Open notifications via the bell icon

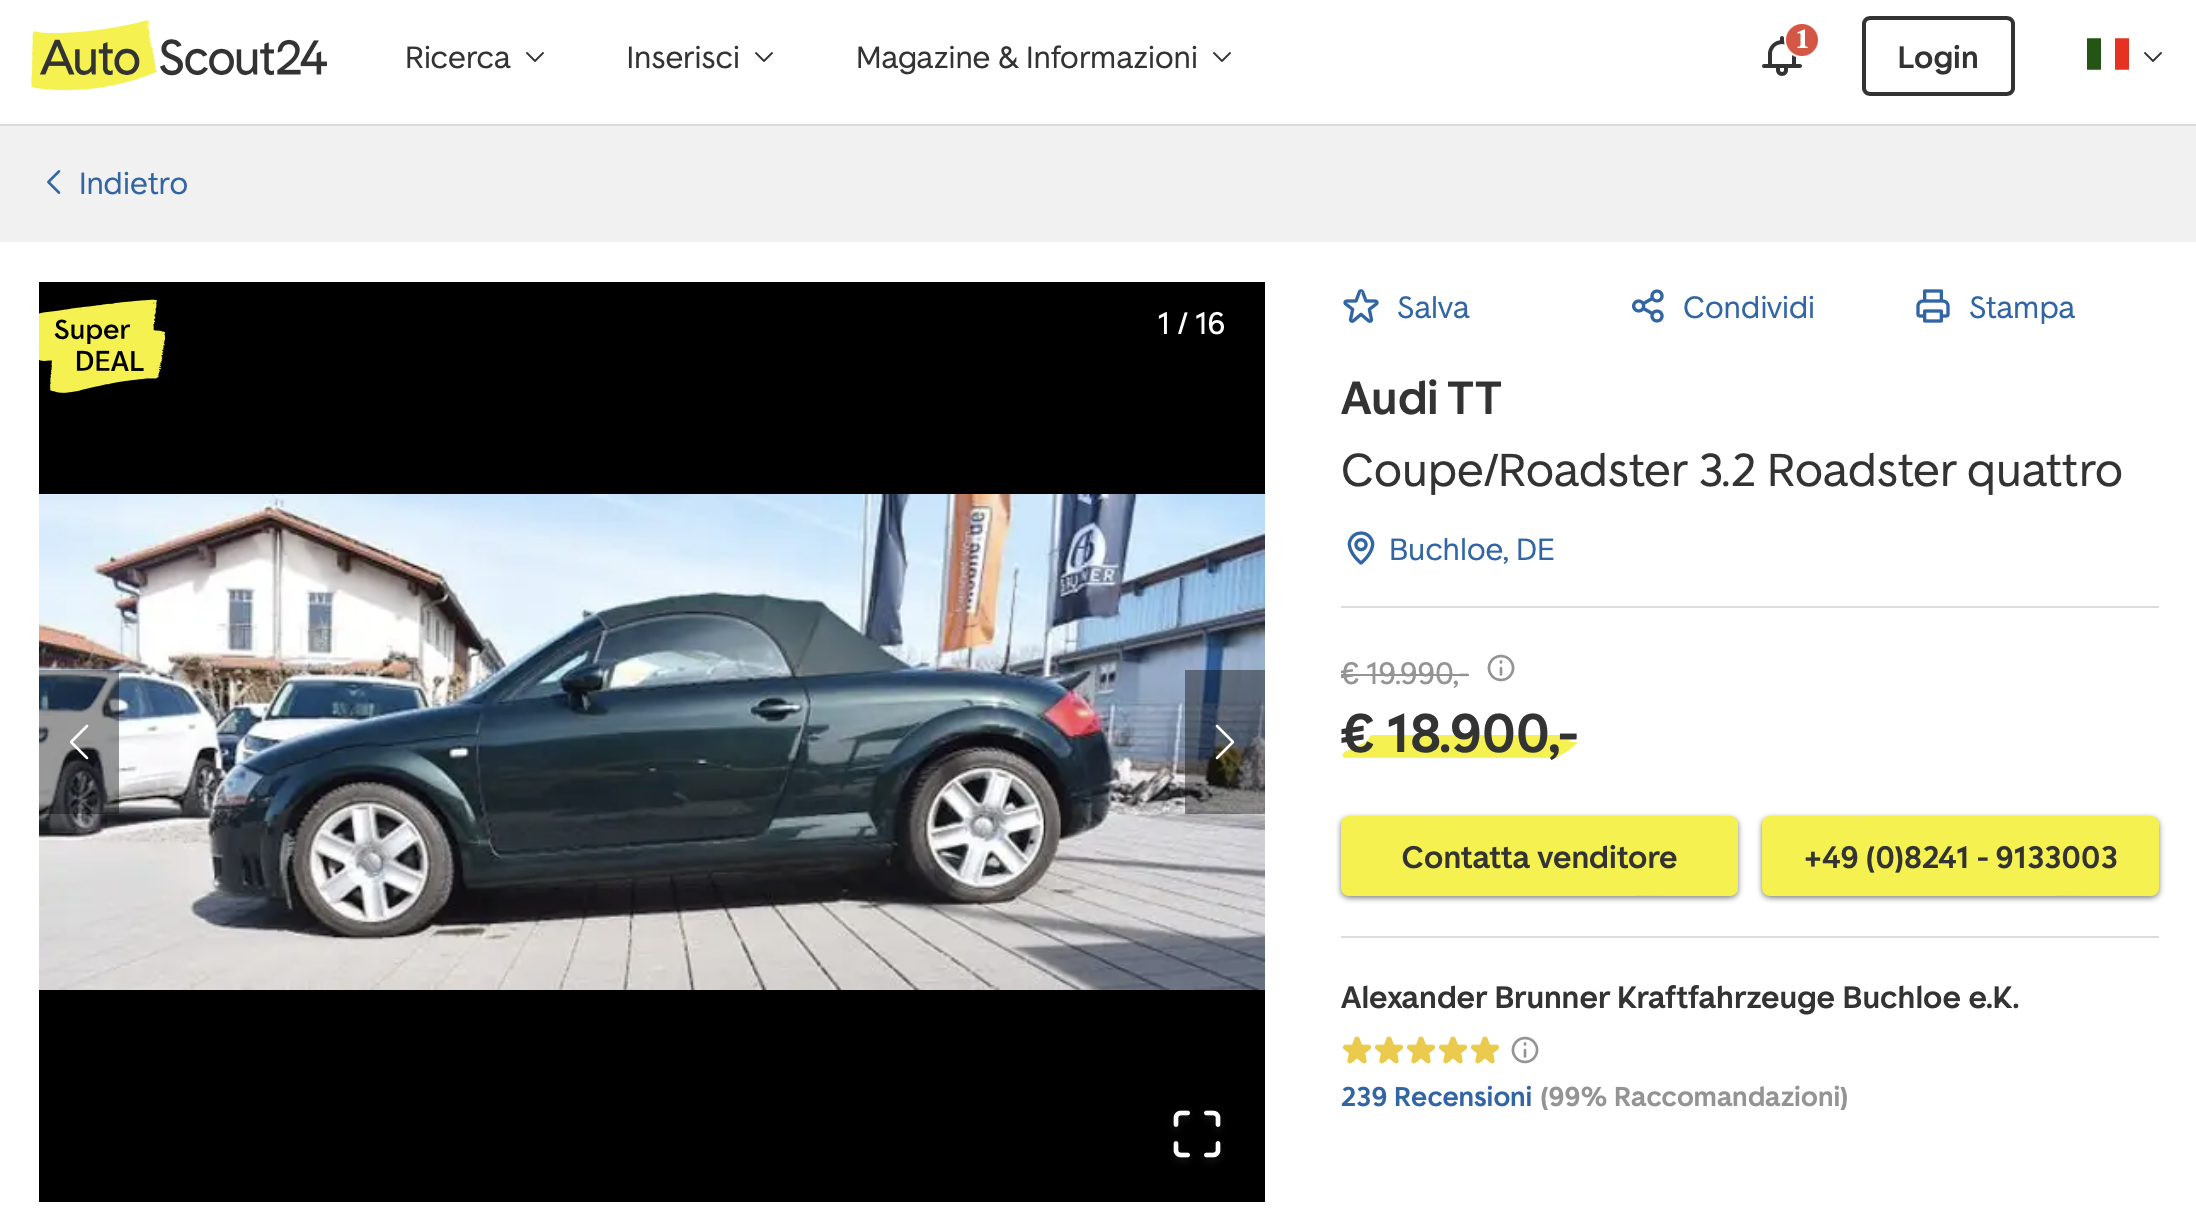(x=1780, y=57)
